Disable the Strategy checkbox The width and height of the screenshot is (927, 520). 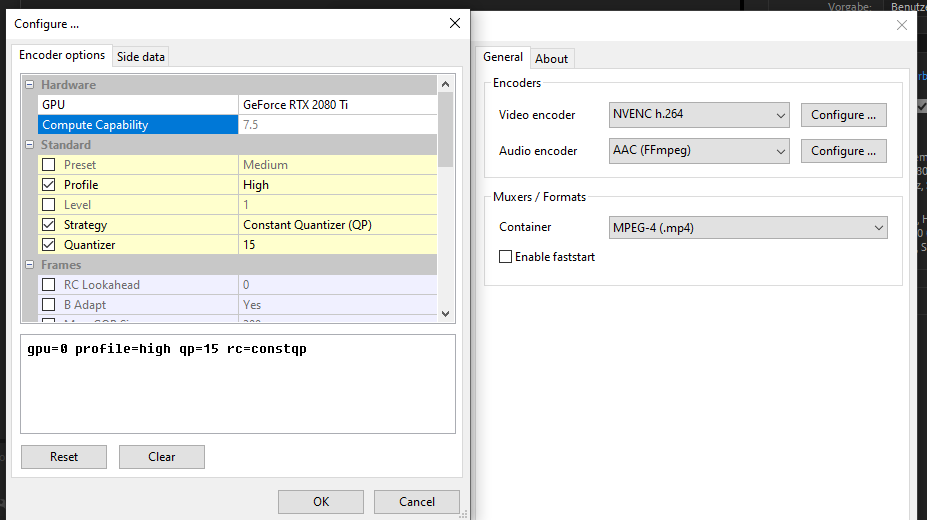[x=48, y=225]
